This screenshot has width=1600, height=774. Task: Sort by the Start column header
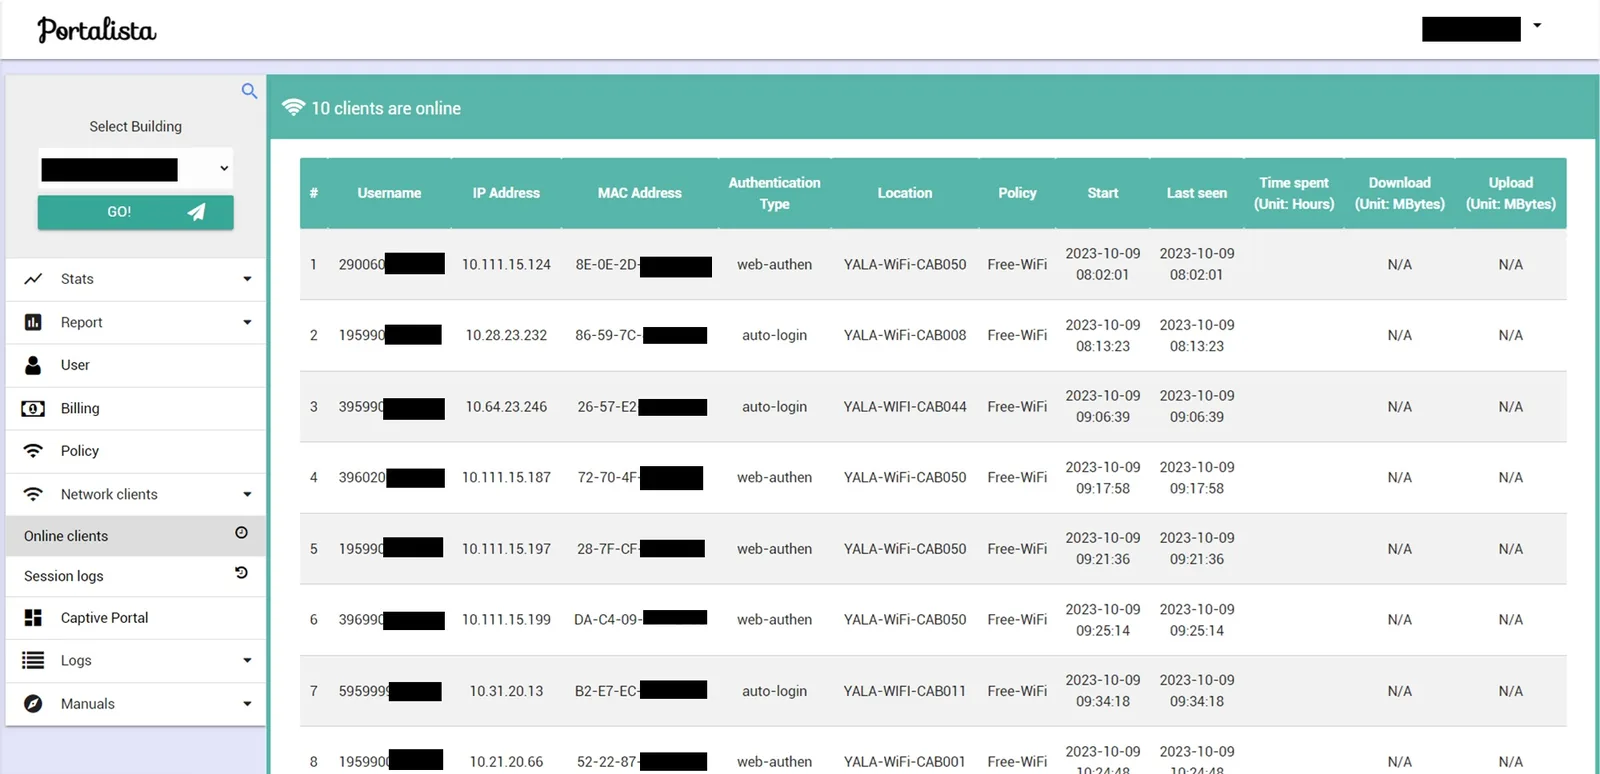1103,193
